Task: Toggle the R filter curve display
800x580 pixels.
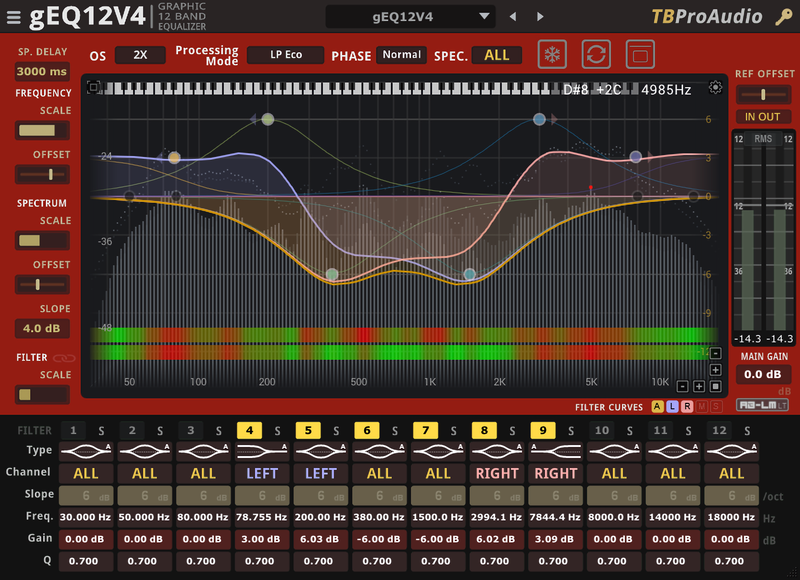Action: coord(687,407)
